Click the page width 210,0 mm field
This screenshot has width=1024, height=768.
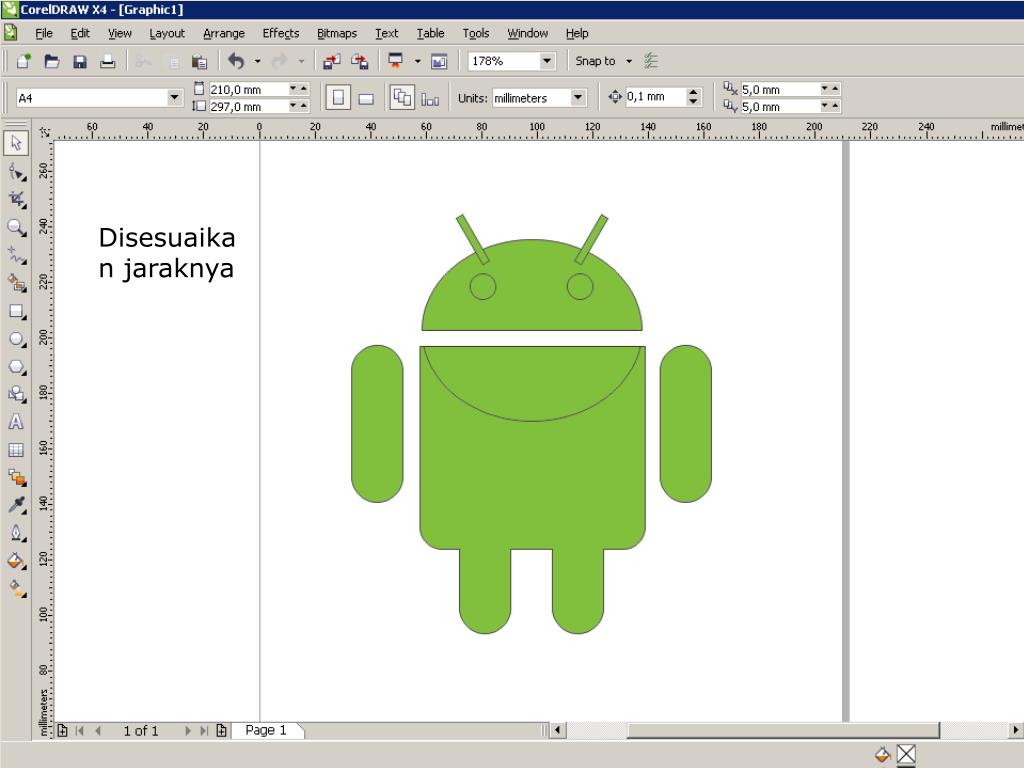(248, 89)
